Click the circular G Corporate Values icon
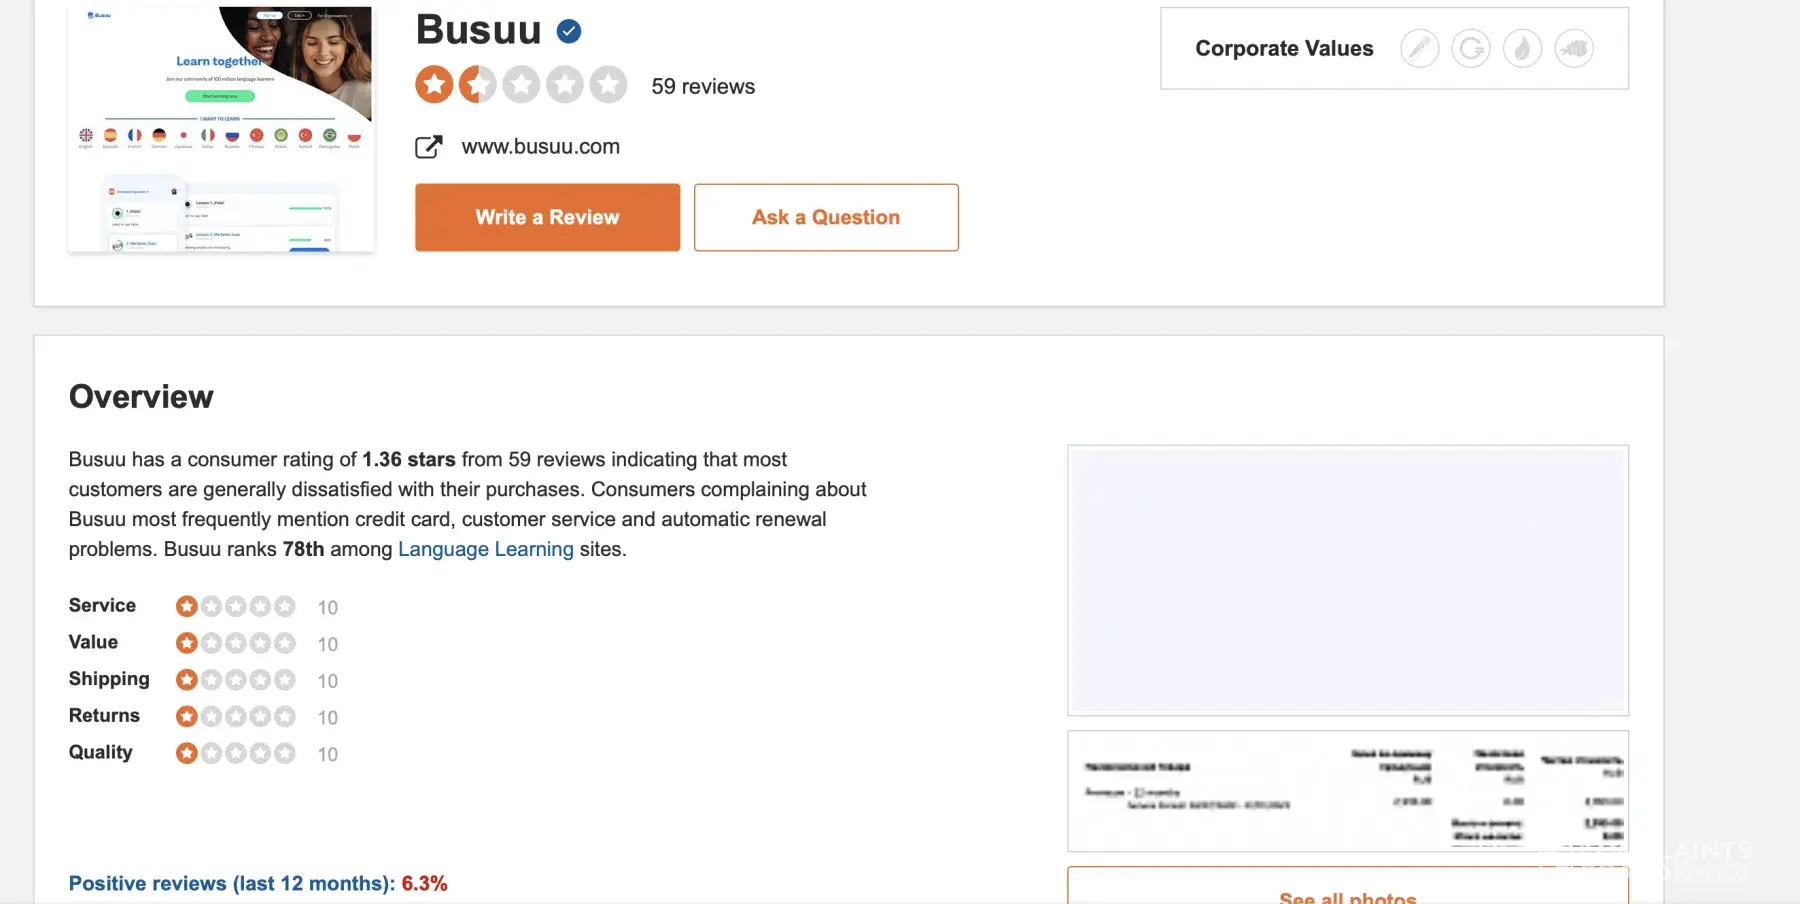Screen dimensions: 1800x904 tap(1471, 48)
